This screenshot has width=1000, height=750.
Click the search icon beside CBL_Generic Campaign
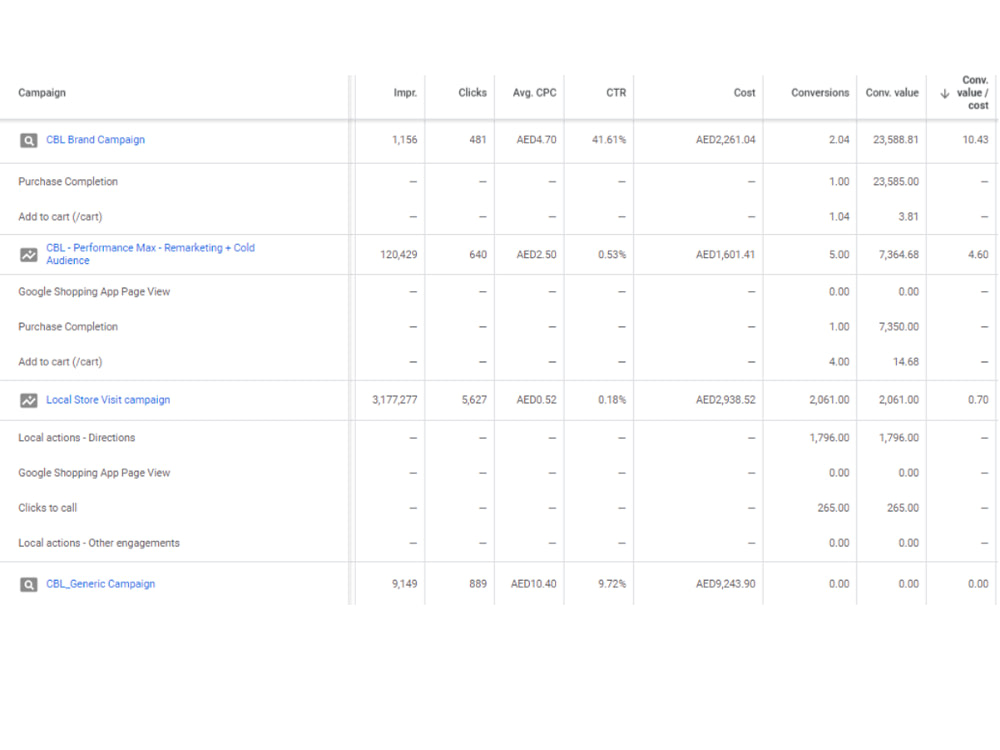coord(29,584)
